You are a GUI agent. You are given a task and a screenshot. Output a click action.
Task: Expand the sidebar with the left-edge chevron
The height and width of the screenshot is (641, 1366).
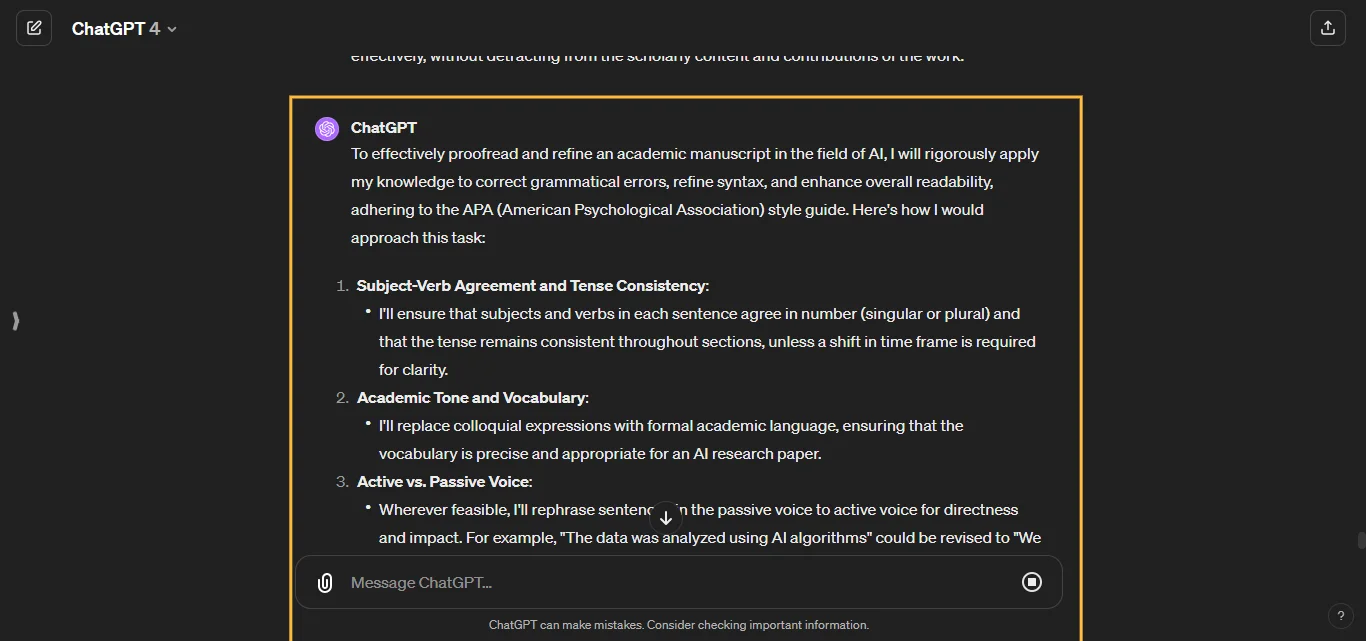tap(15, 321)
